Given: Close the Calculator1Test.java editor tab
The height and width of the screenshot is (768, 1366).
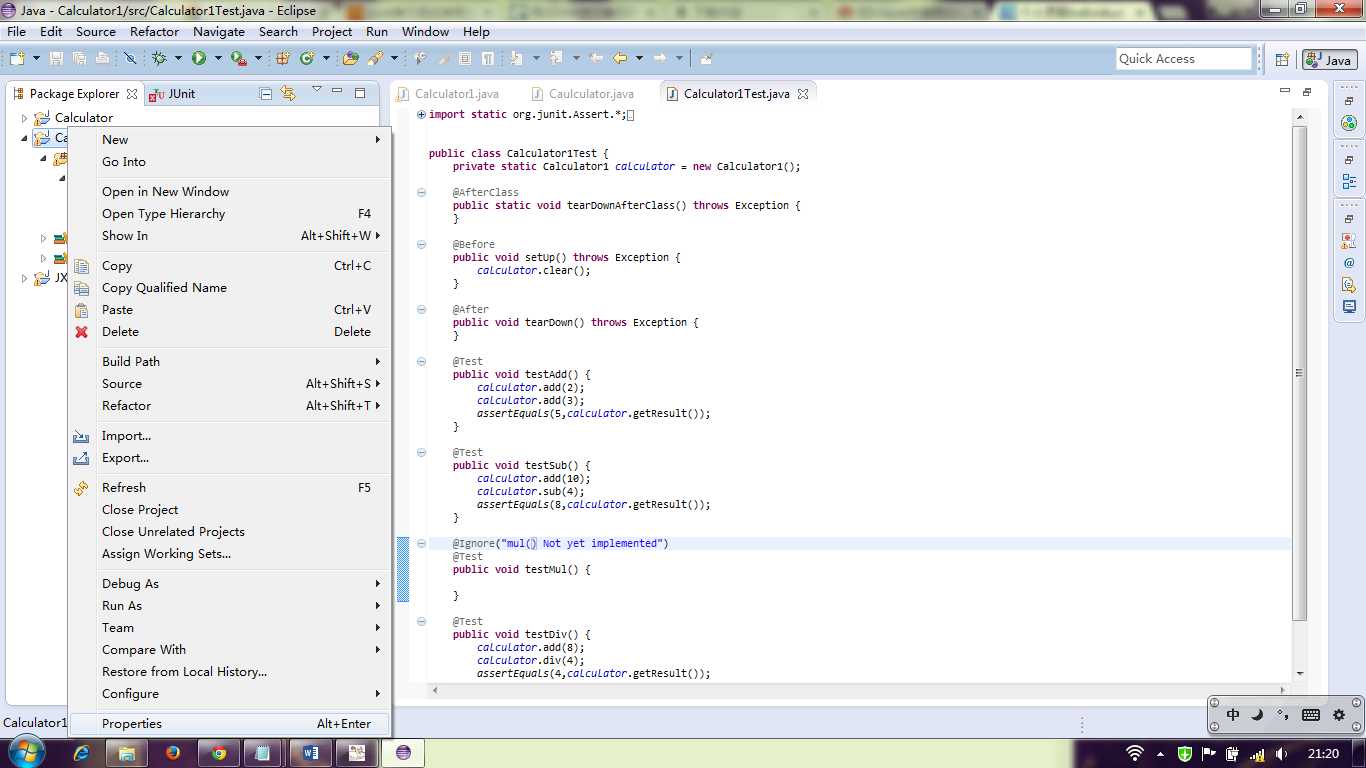Looking at the screenshot, I should click(802, 94).
